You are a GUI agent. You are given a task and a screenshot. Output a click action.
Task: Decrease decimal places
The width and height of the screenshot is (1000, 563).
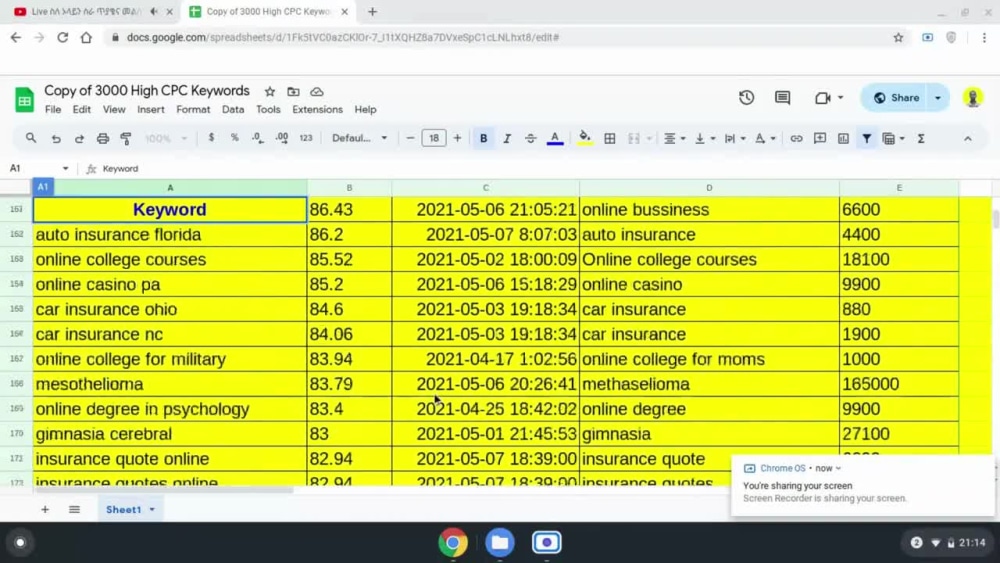point(257,138)
